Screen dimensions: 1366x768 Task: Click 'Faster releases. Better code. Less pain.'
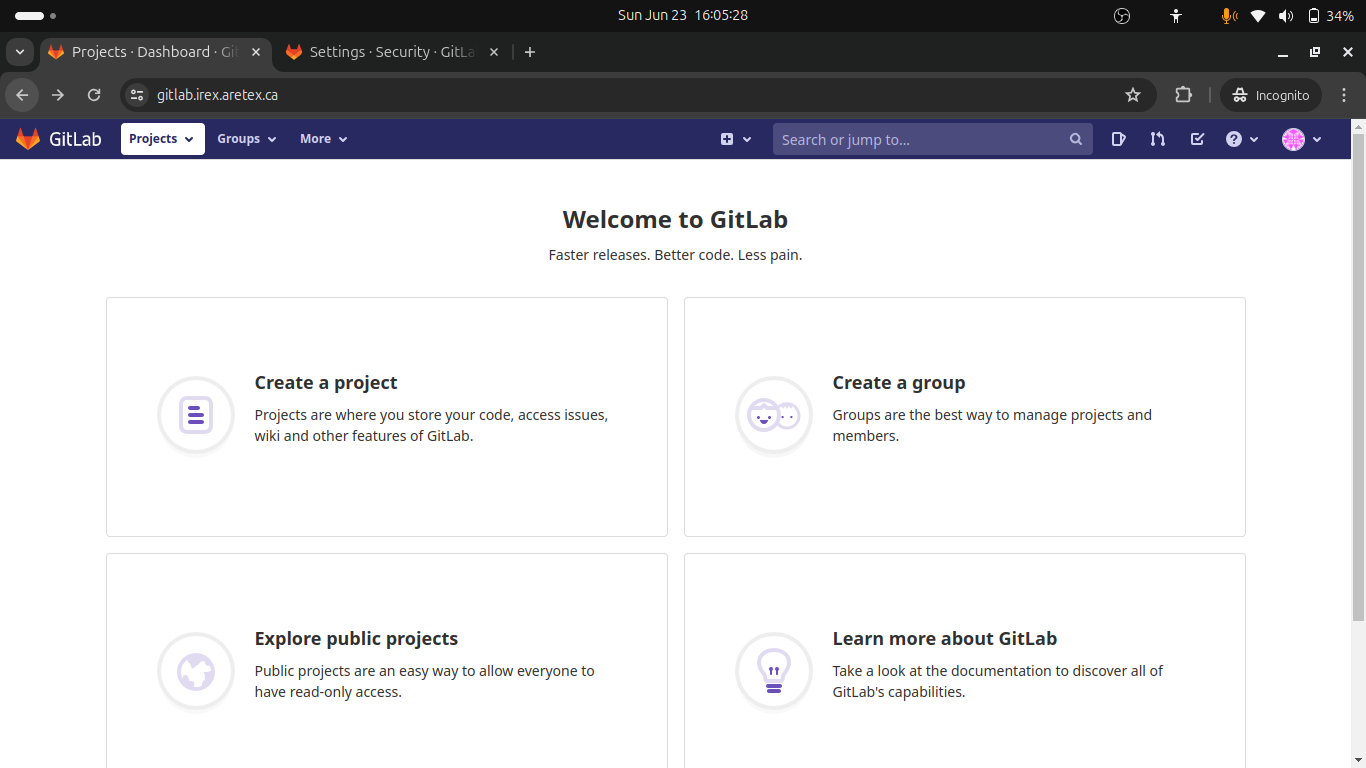675,255
